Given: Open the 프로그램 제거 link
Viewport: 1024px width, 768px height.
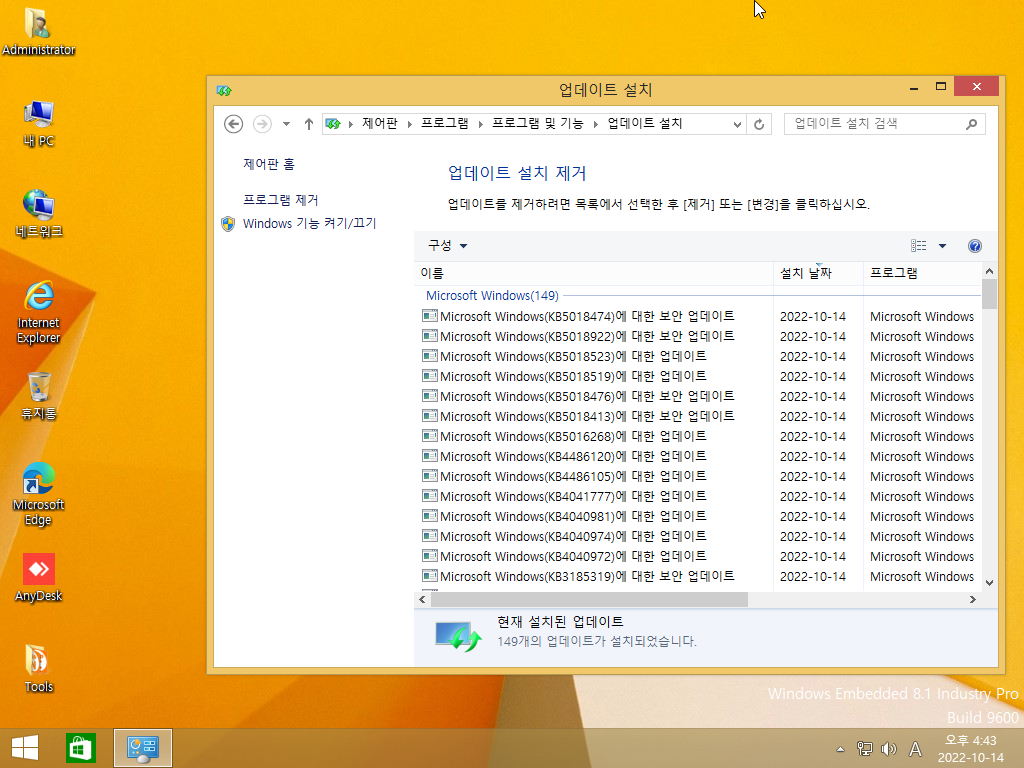Looking at the screenshot, I should coord(281,200).
